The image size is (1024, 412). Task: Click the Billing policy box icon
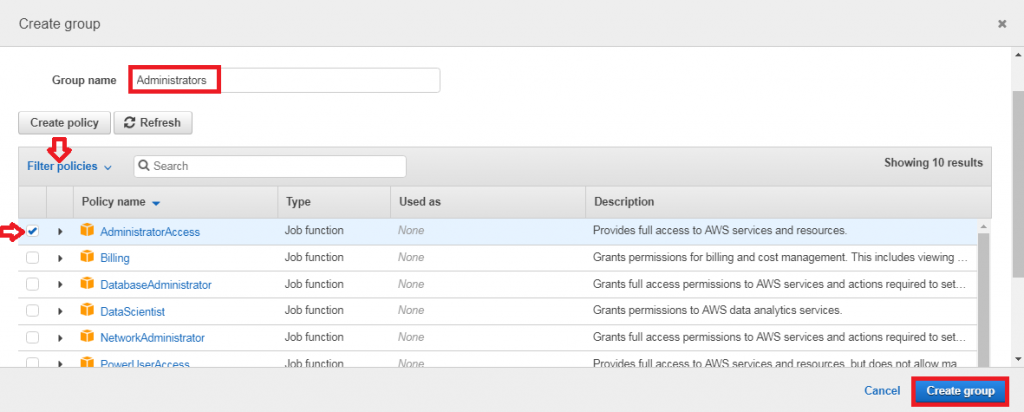[x=87, y=257]
